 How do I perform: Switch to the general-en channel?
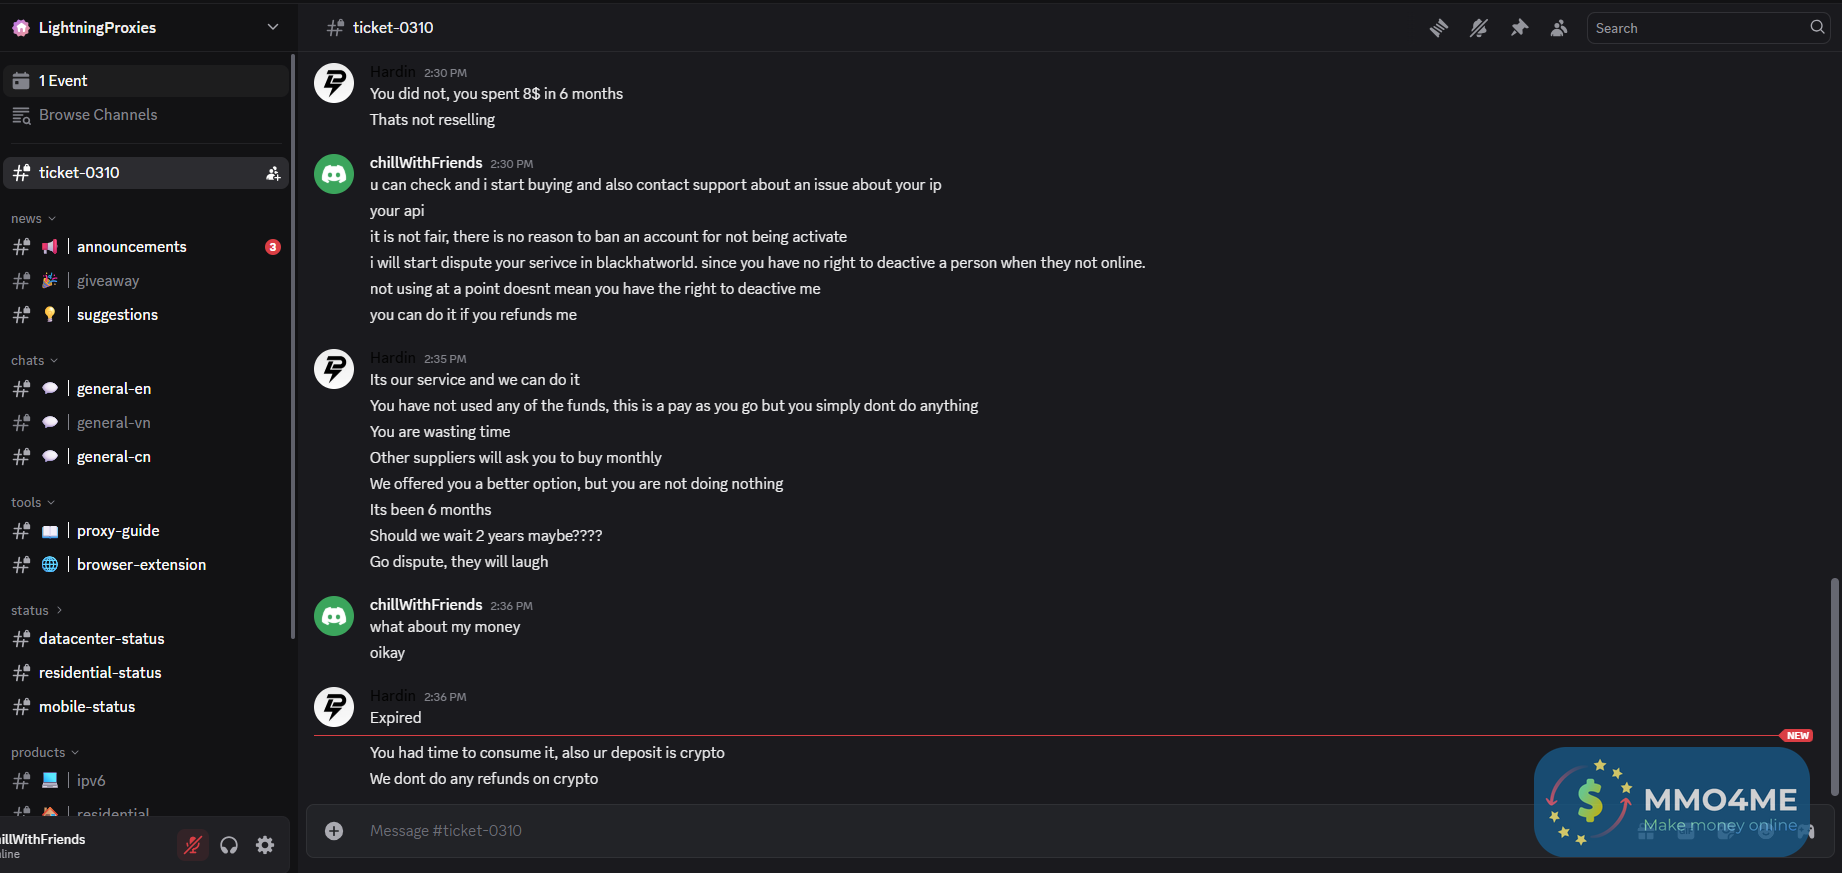point(114,389)
